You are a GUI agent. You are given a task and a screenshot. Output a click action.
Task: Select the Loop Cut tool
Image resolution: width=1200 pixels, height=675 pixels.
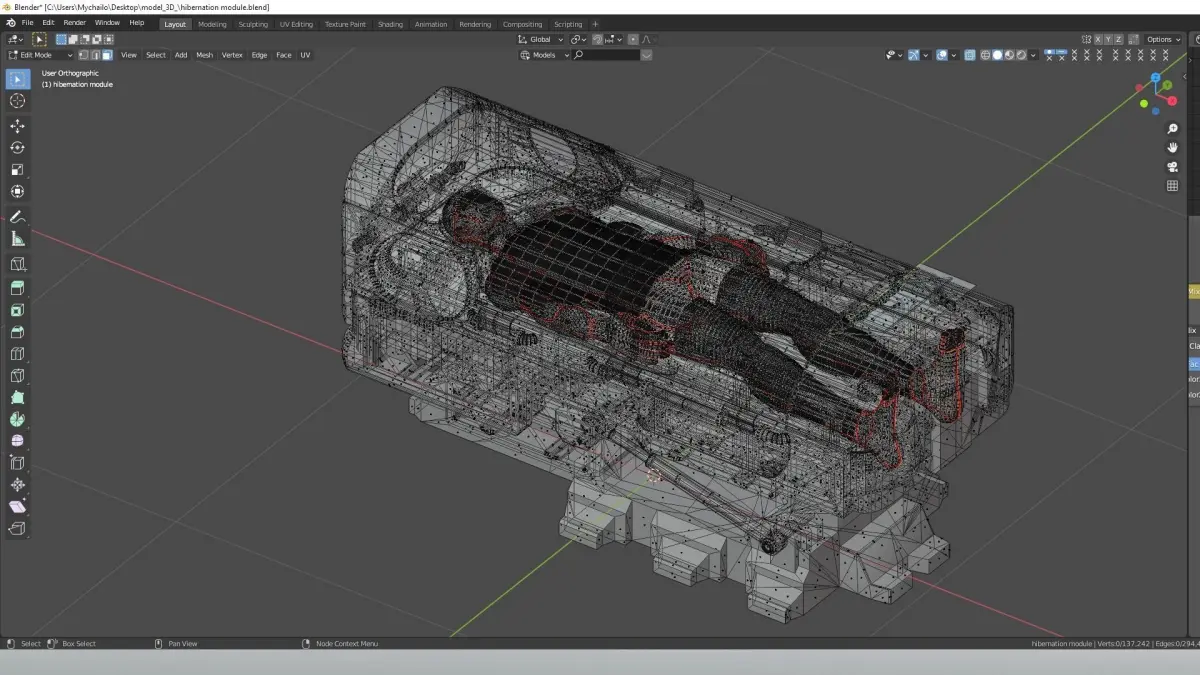pyautogui.click(x=17, y=354)
